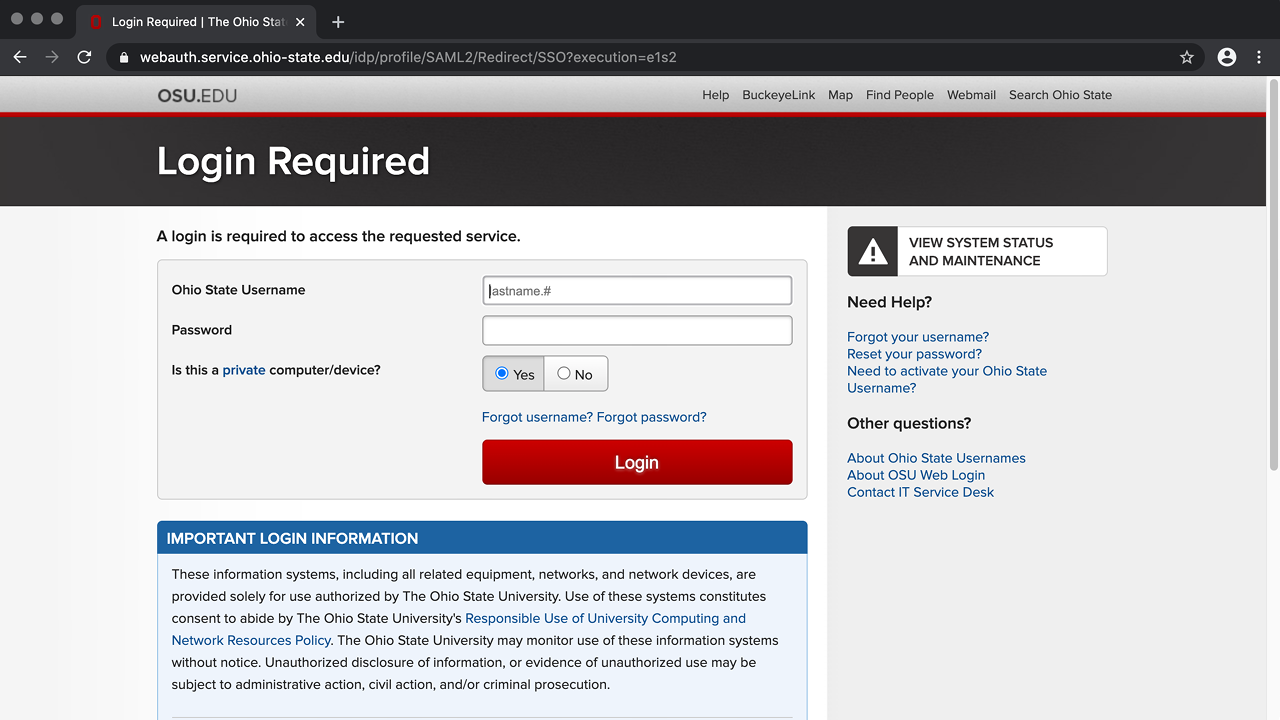
Task: Click the red Login button
Action: (637, 462)
